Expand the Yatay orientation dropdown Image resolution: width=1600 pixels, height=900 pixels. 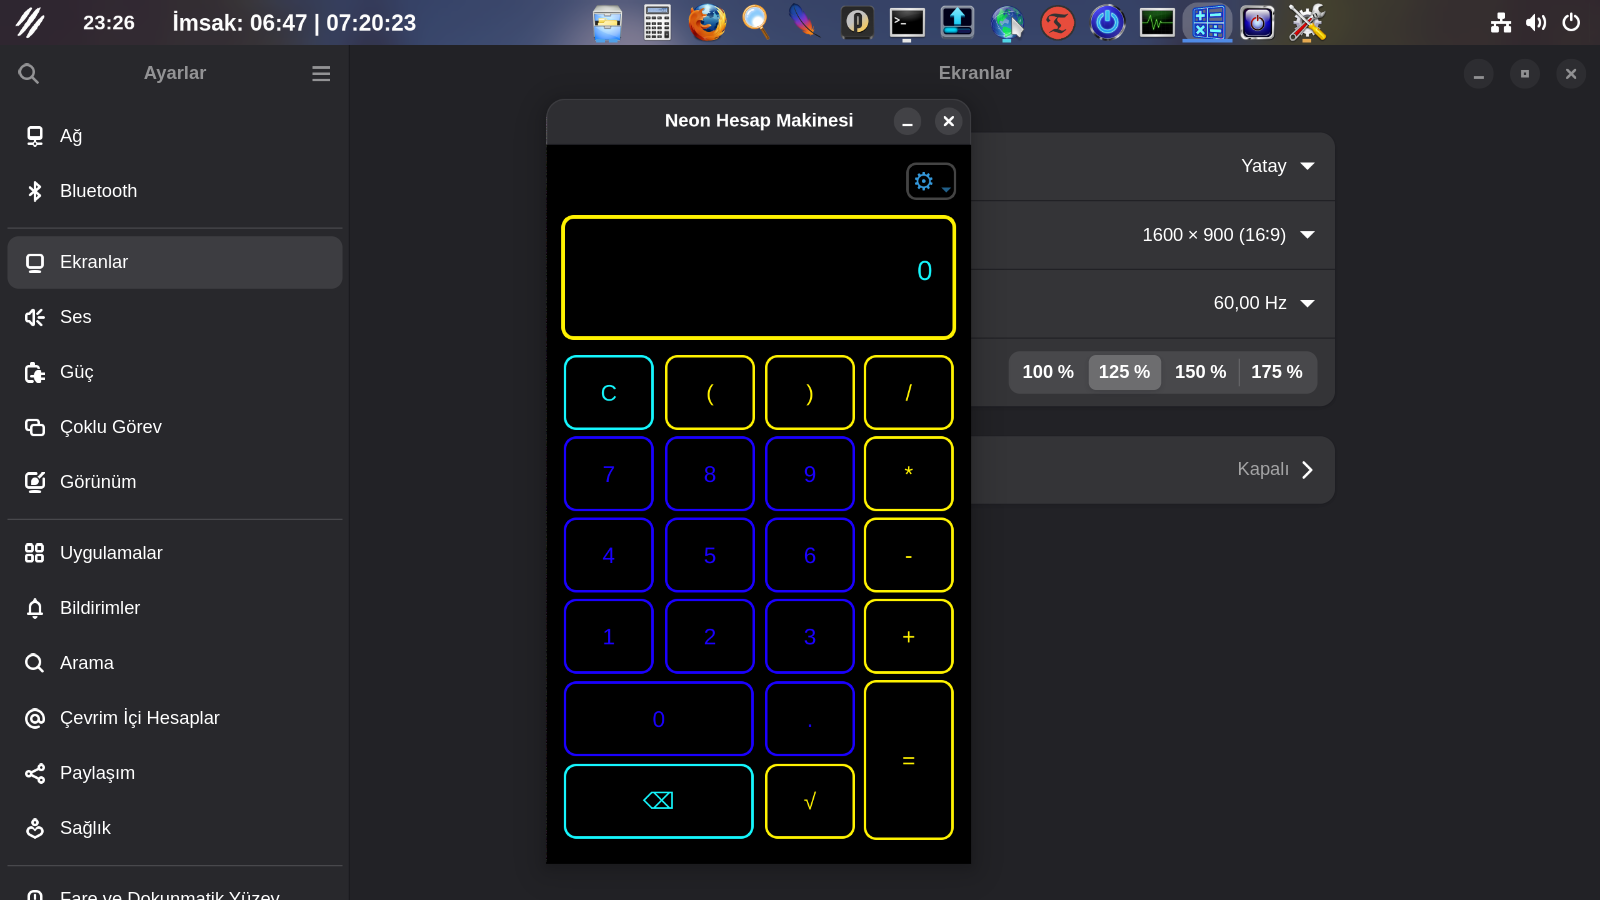point(1278,166)
